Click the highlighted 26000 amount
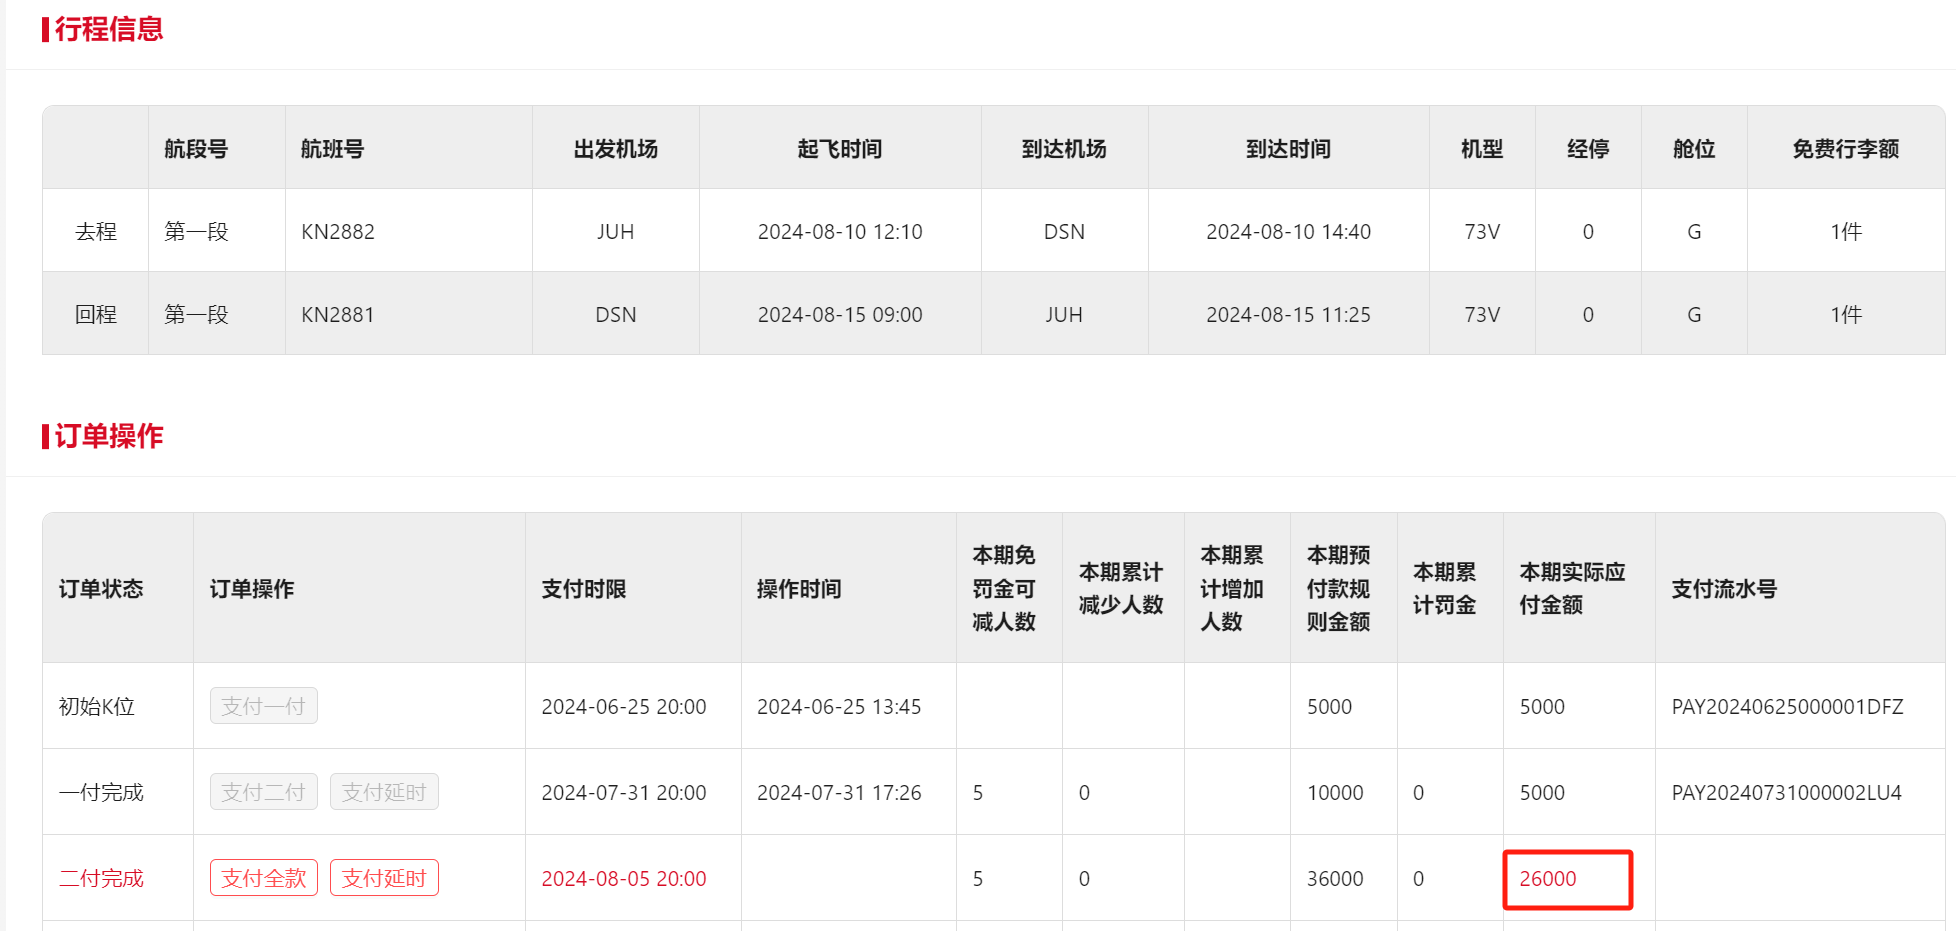Viewport: 1956px width, 931px height. pyautogui.click(x=1548, y=879)
